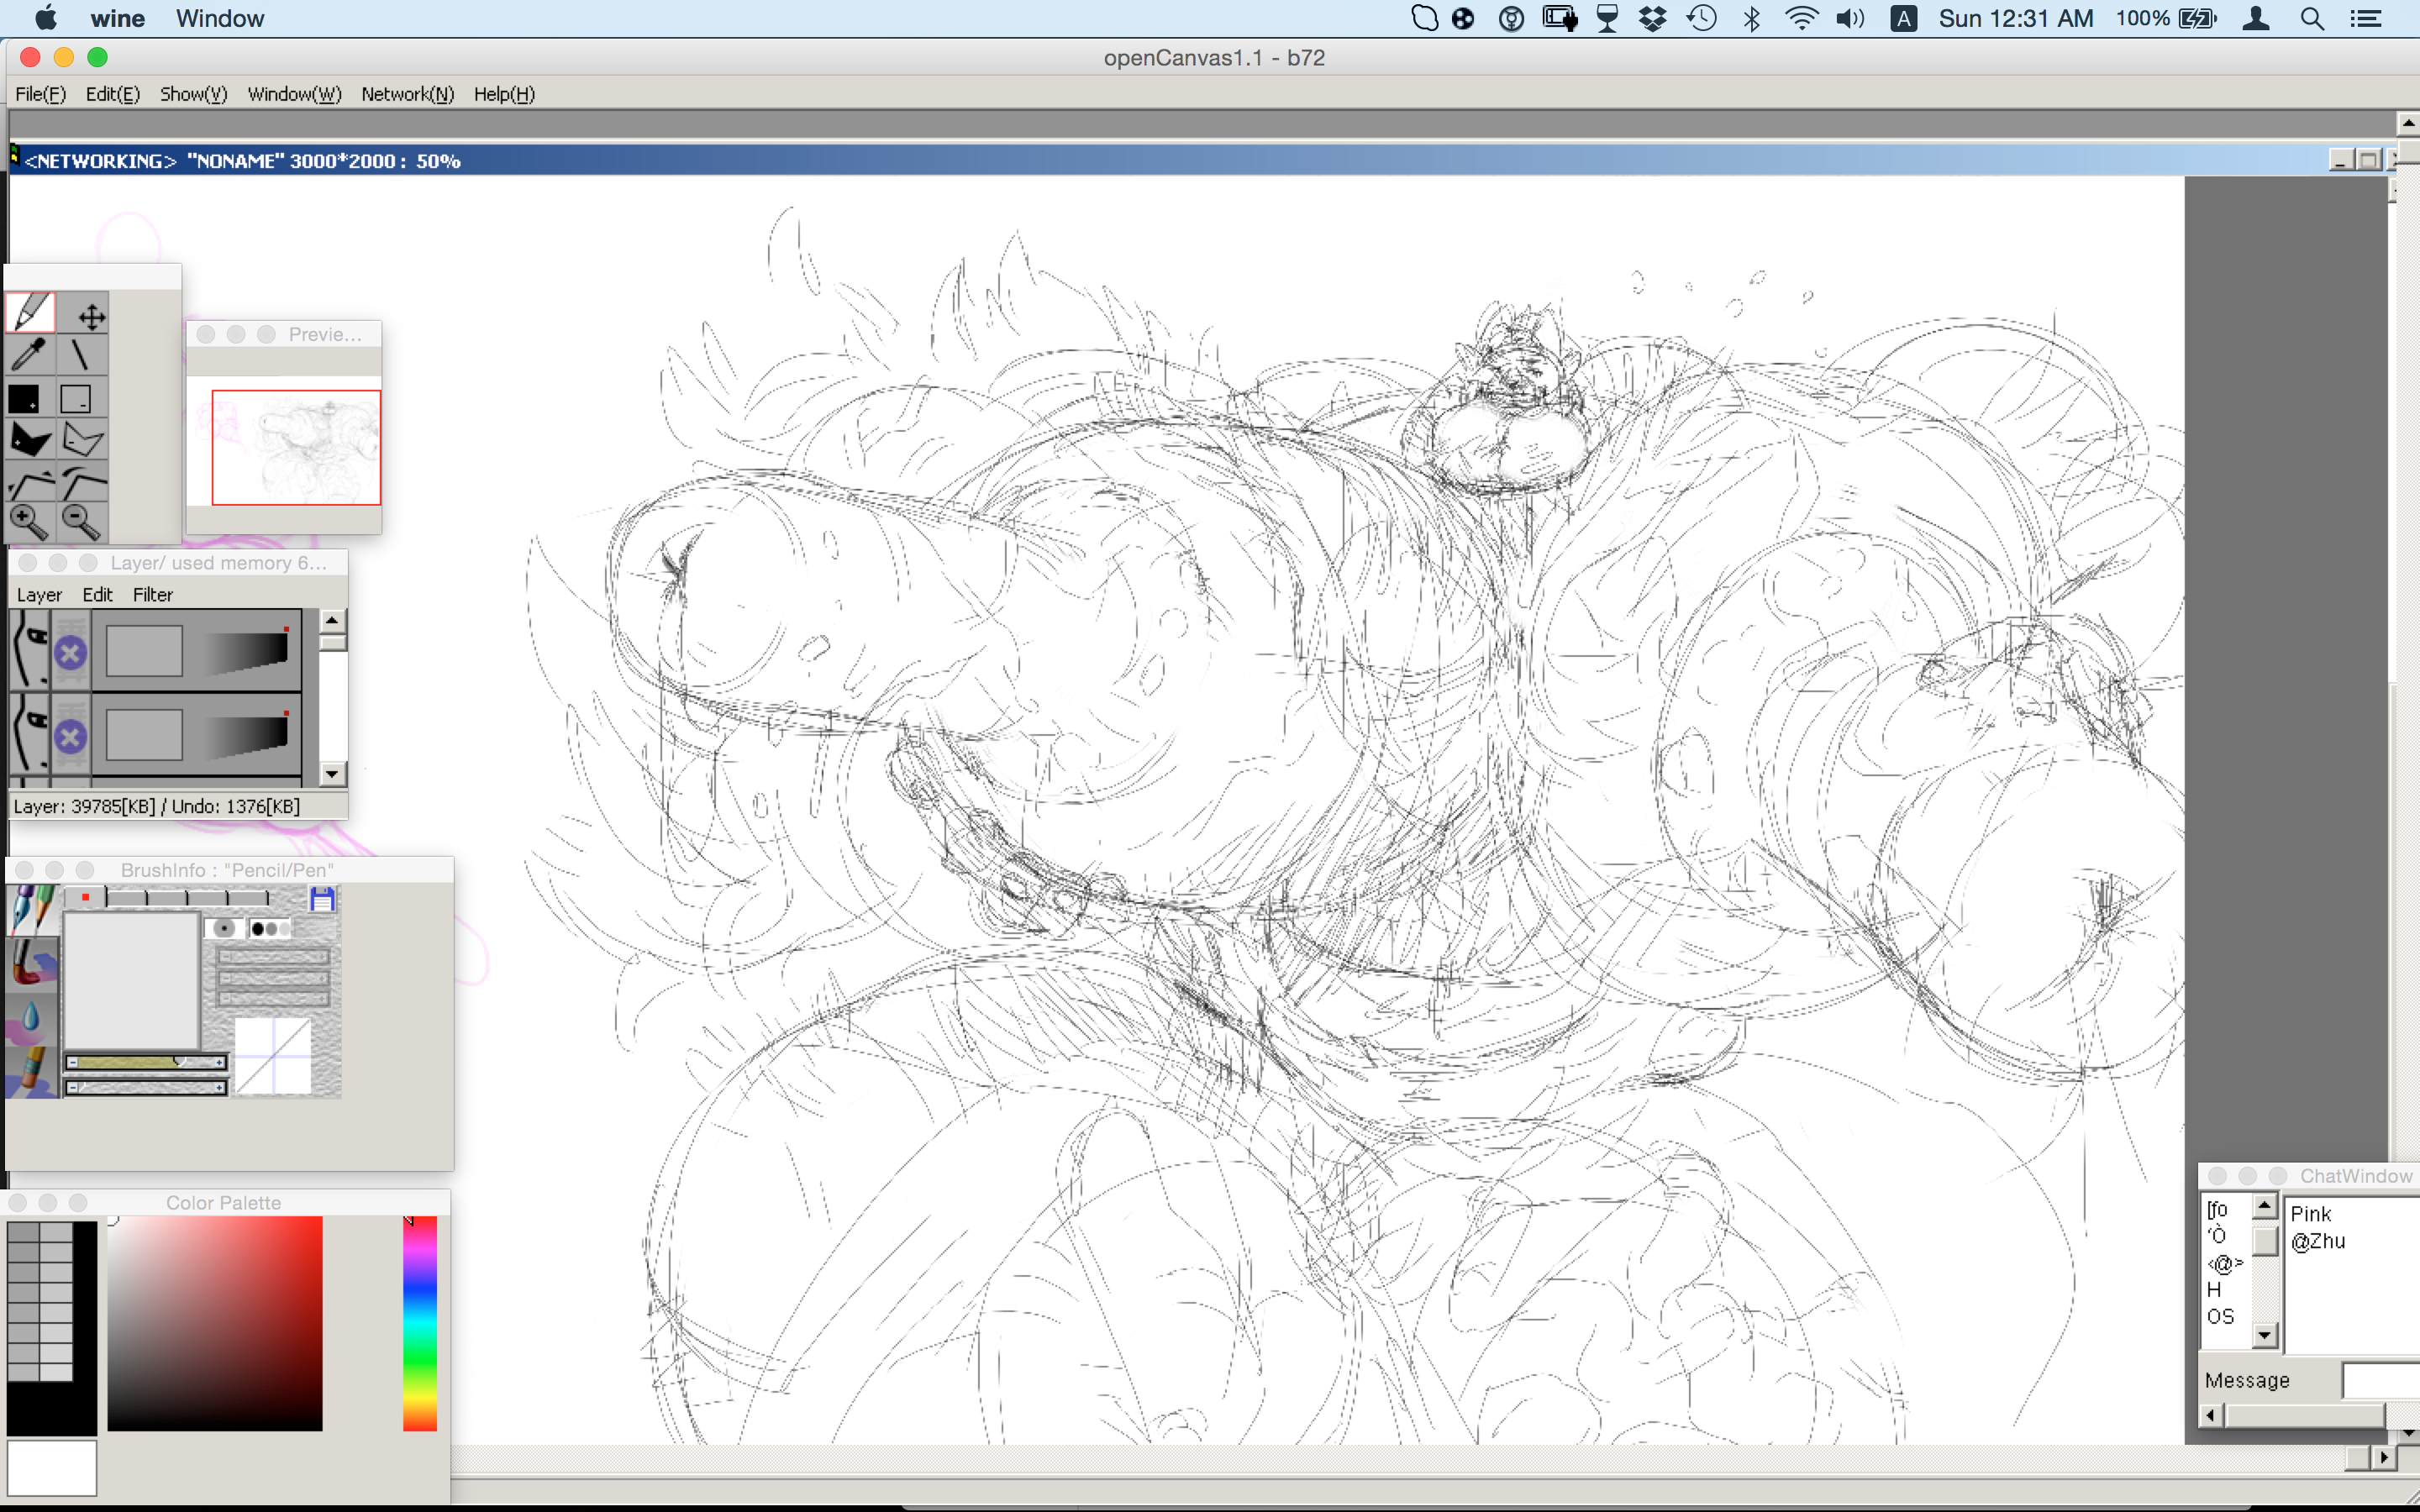Screen dimensions: 2420x1512
Task: Click the zoom in magnifier tool
Action: (x=28, y=521)
